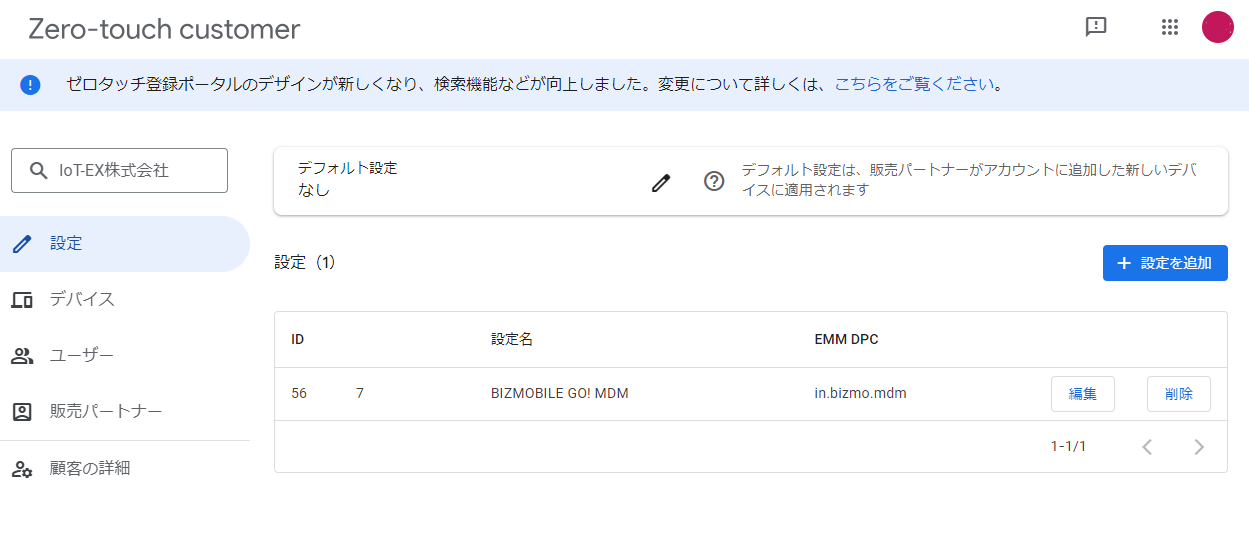Click the blue info icon in banner

click(30, 85)
